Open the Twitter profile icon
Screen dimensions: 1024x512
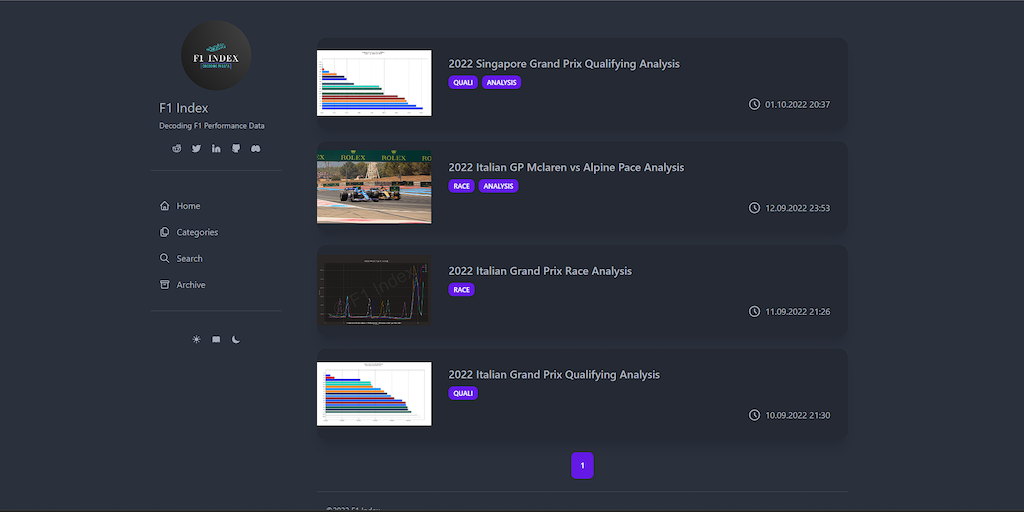[x=196, y=148]
